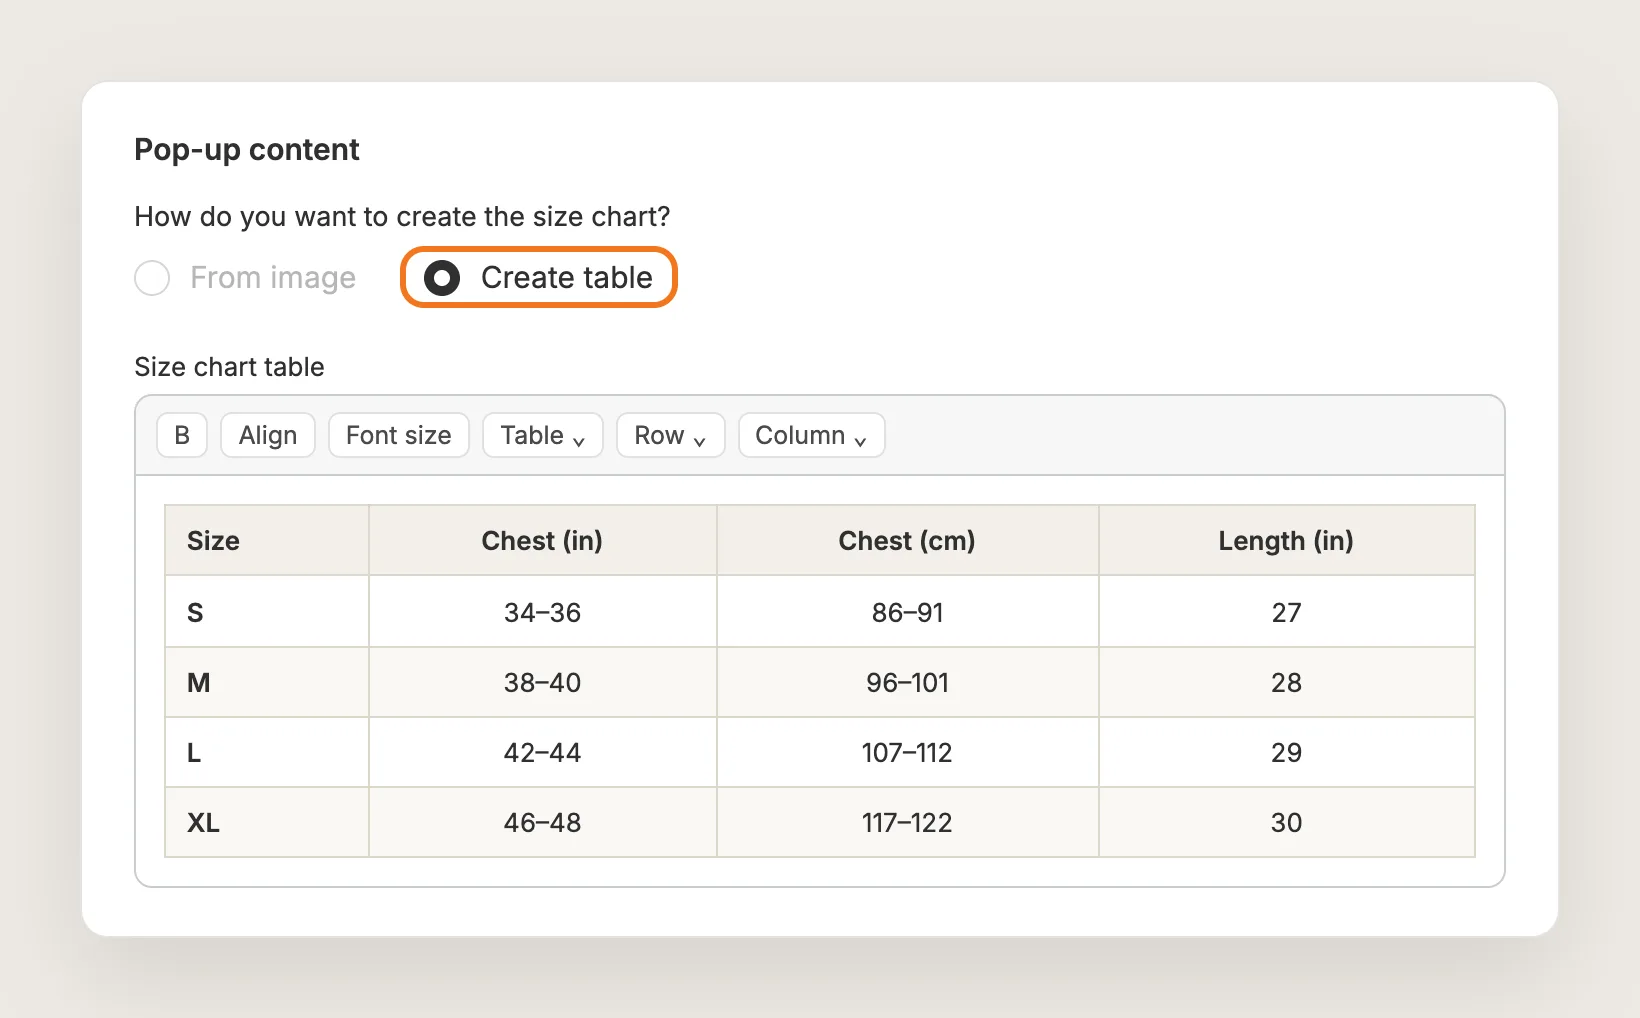Click the '34–36' chest inches cell
1640x1018 pixels.
543,612
